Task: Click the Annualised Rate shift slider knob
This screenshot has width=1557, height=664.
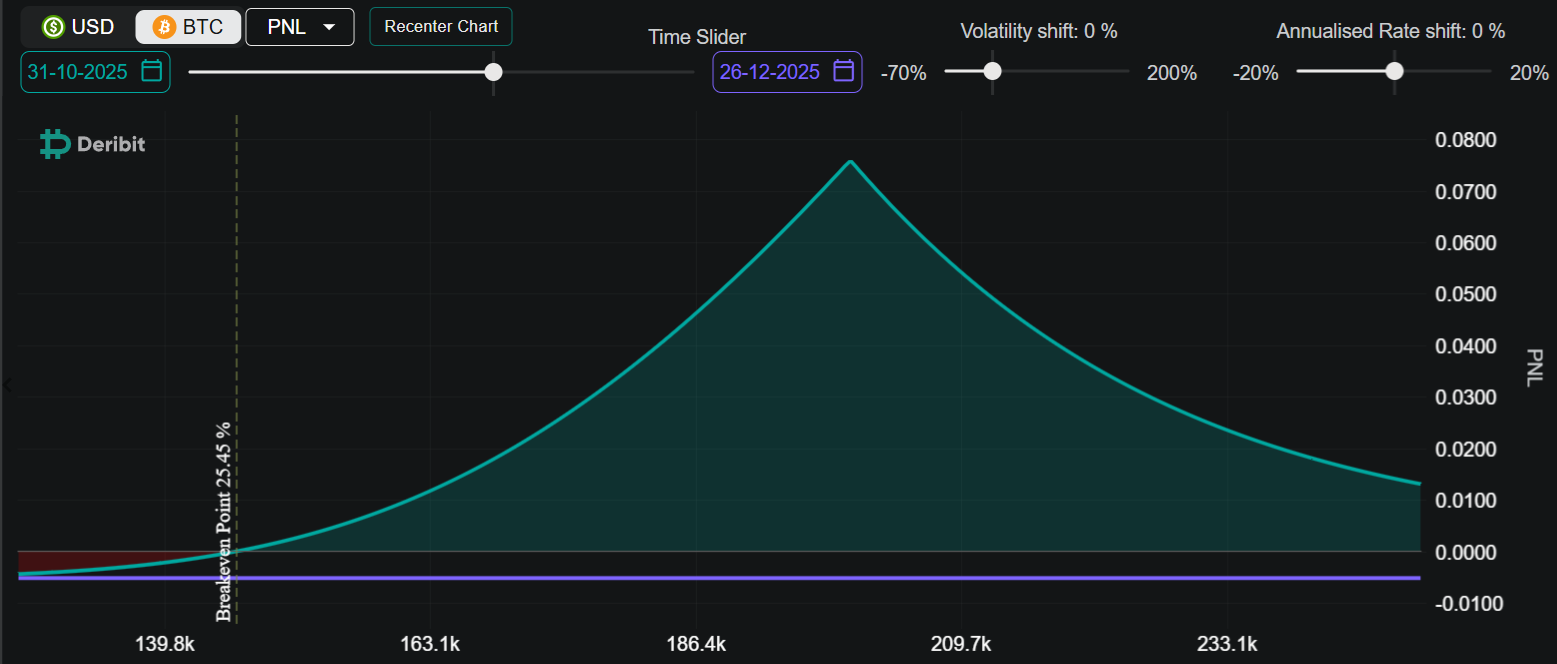Action: (1394, 72)
